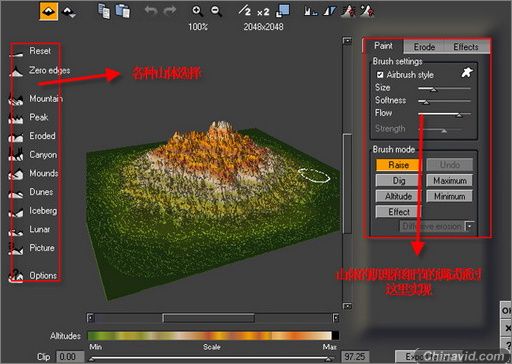Apply the Iceberg preset icon
512x364 pixels.
click(x=16, y=212)
